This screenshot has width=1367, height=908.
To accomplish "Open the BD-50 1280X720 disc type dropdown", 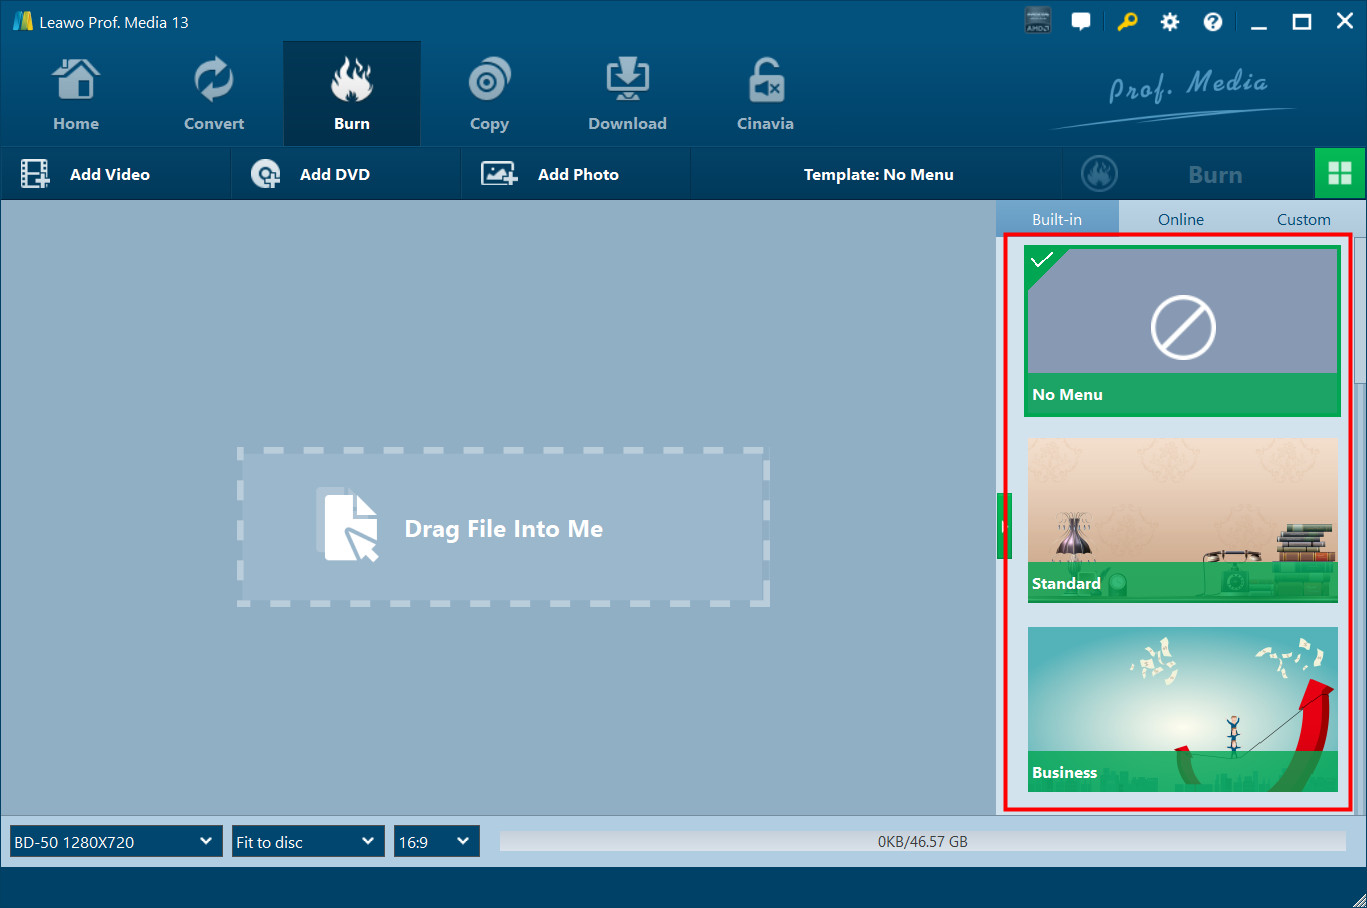I will [x=116, y=842].
